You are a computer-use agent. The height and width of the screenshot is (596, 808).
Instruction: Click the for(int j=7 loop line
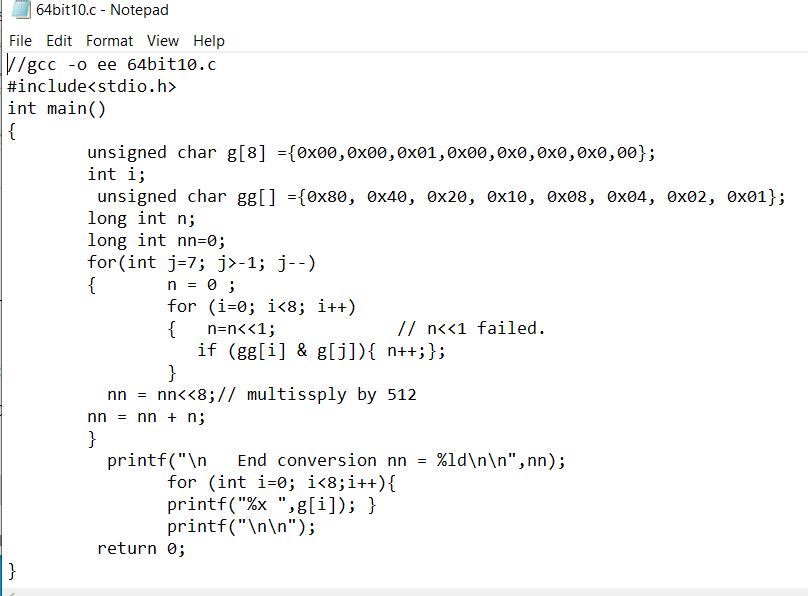pos(201,263)
